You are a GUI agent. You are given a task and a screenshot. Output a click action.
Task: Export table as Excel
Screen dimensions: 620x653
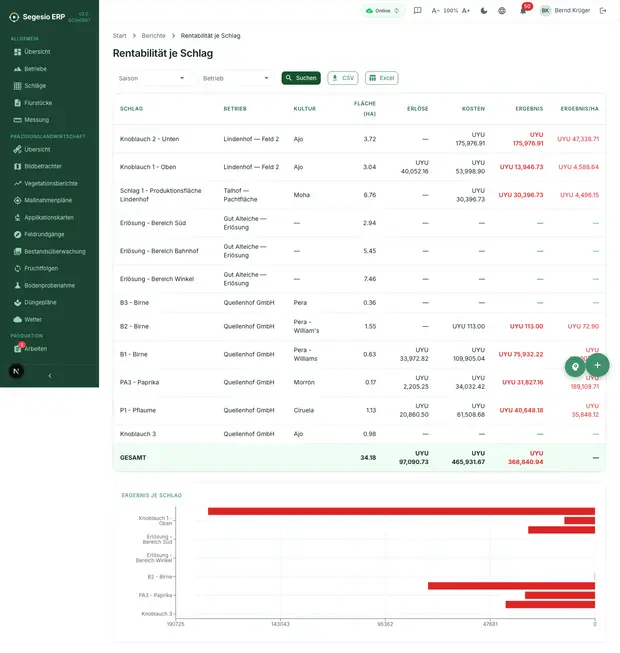point(381,78)
